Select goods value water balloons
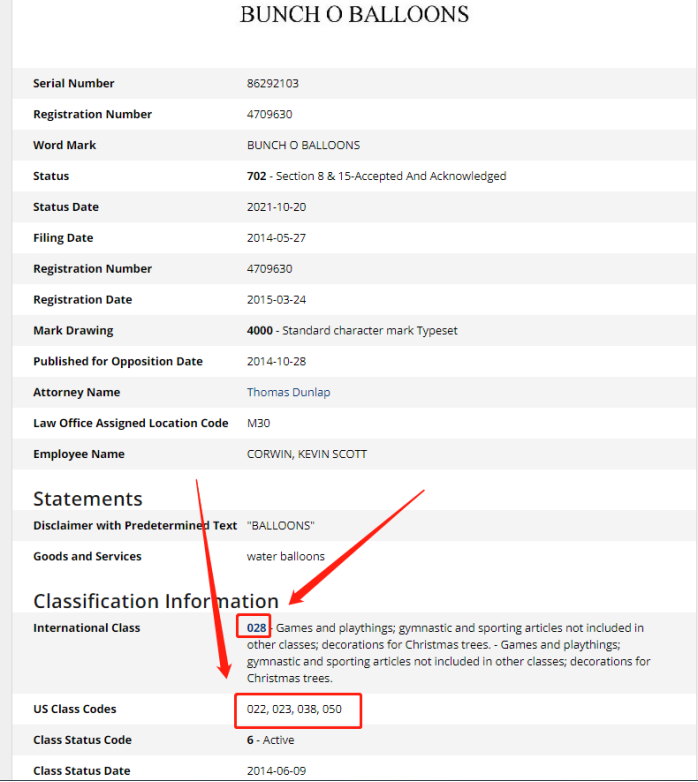 [x=286, y=557]
